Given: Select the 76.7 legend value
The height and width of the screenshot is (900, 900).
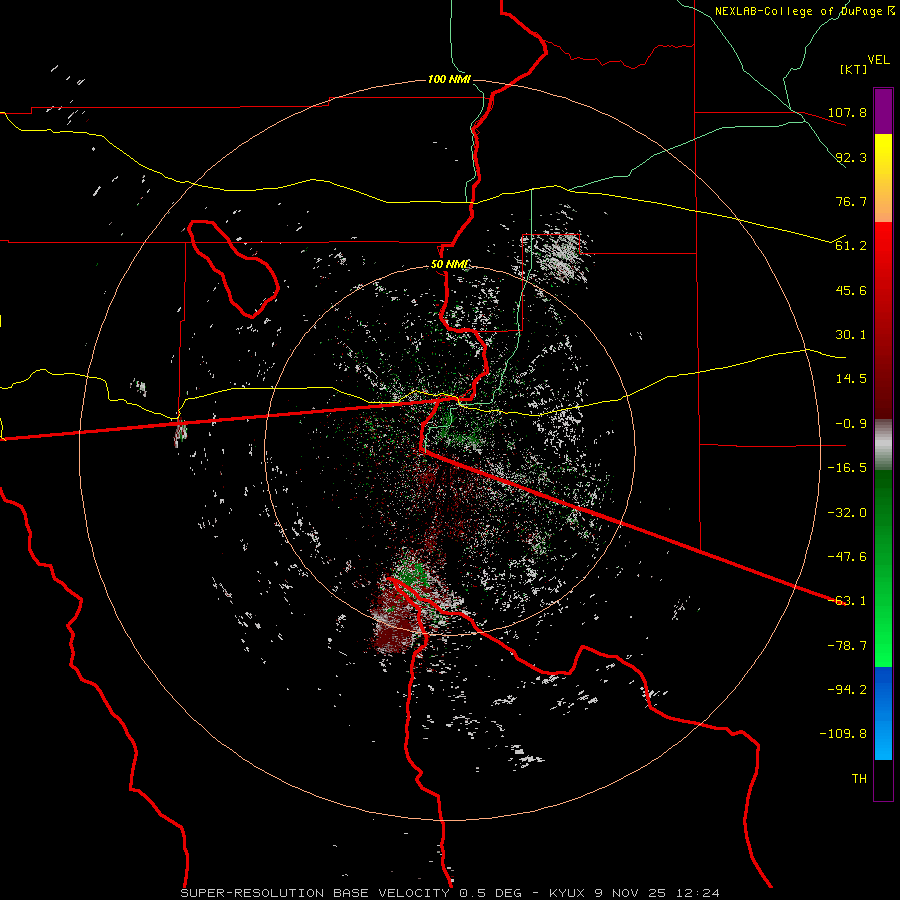Looking at the screenshot, I should coord(851,201).
